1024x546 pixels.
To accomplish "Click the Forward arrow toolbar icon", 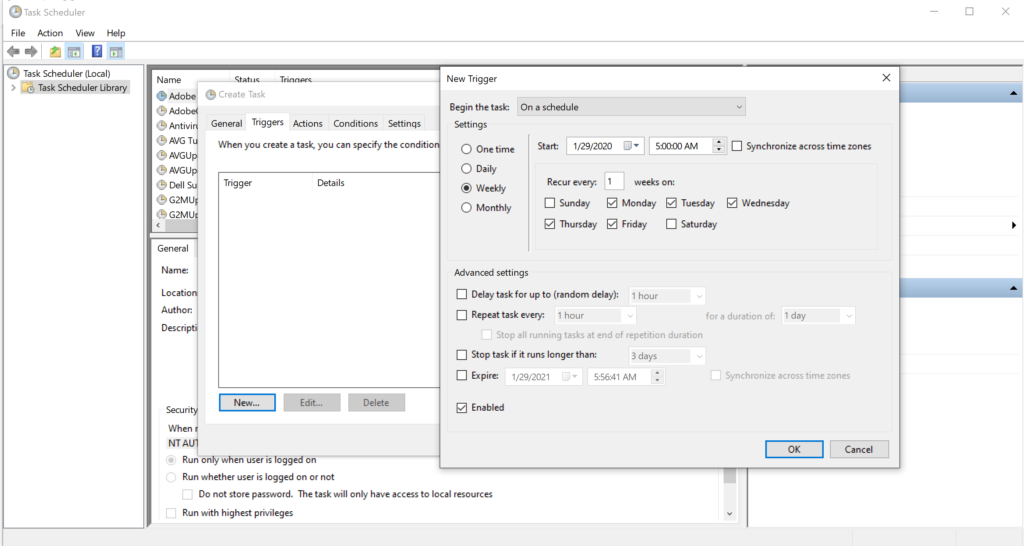I will coord(31,52).
